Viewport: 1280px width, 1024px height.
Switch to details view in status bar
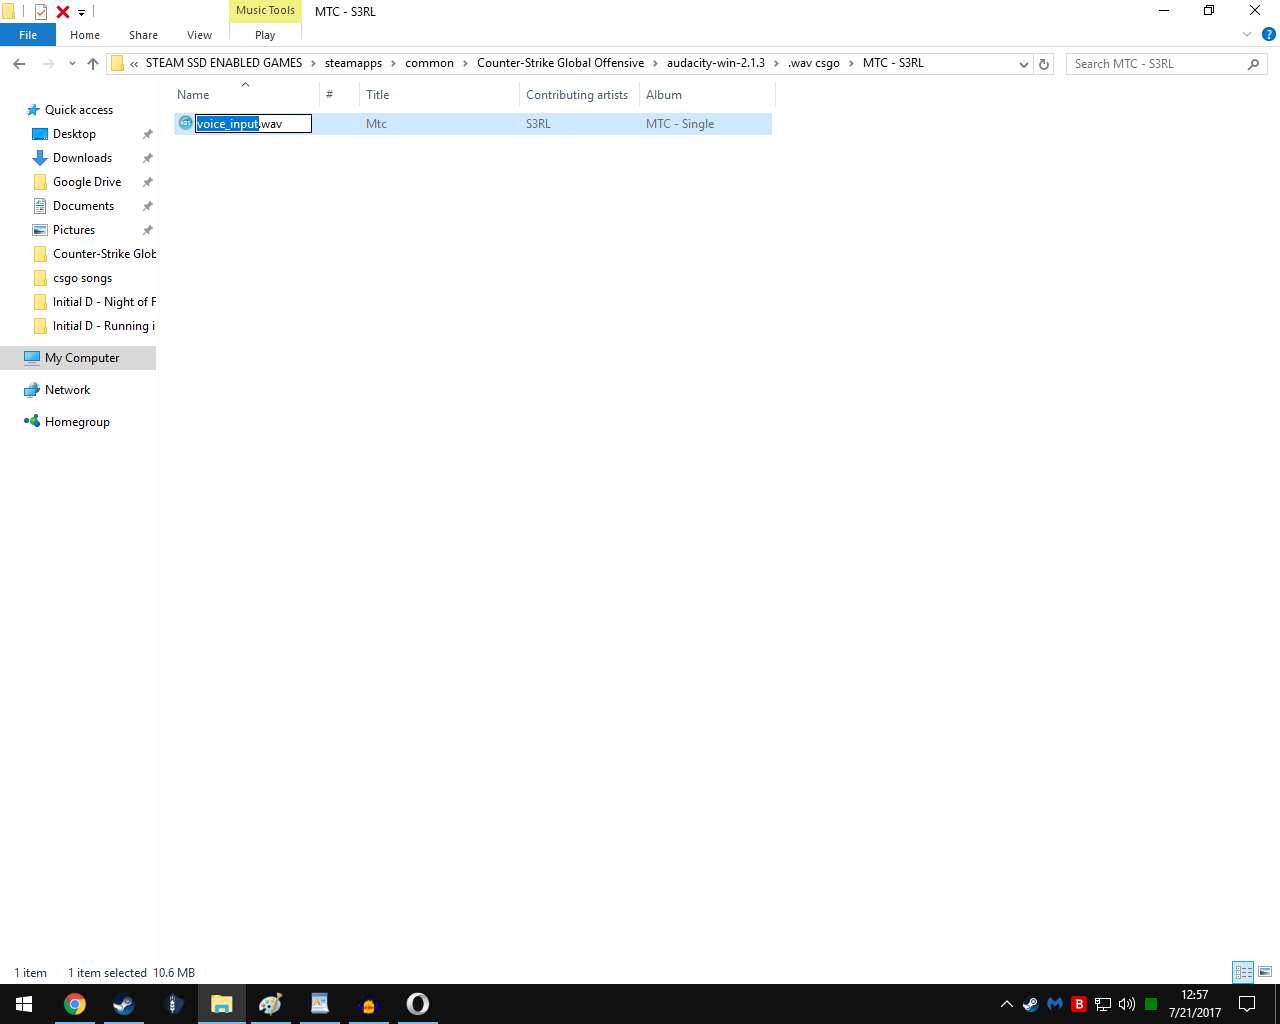(1244, 972)
